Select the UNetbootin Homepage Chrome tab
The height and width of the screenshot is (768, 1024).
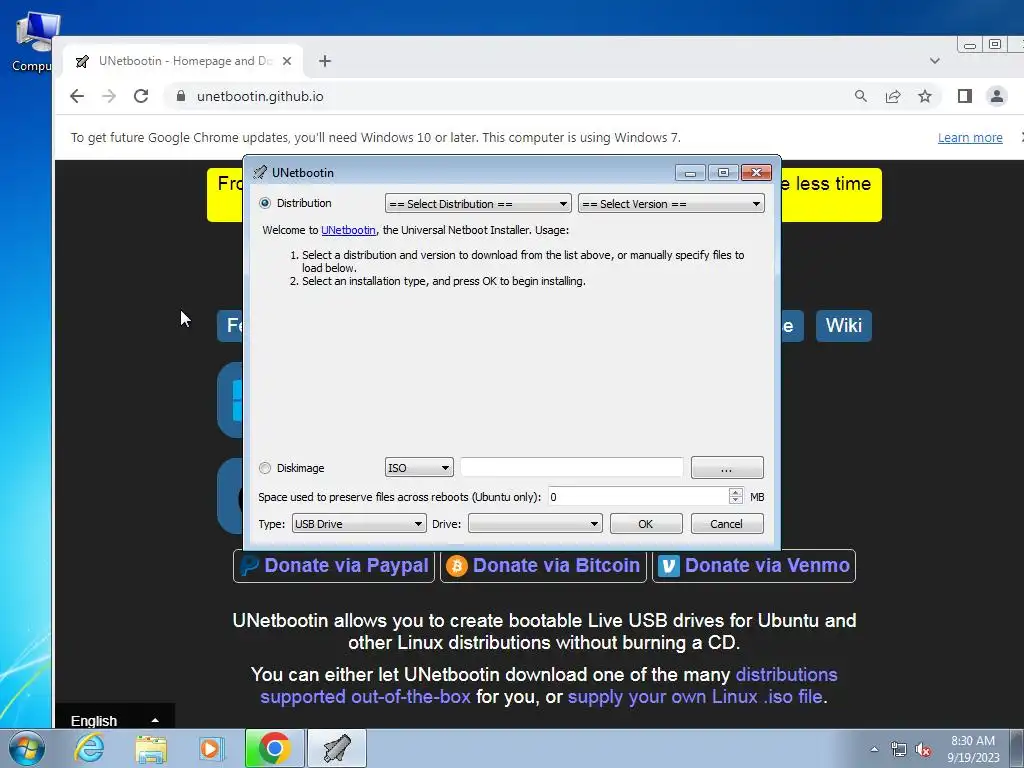point(183,61)
